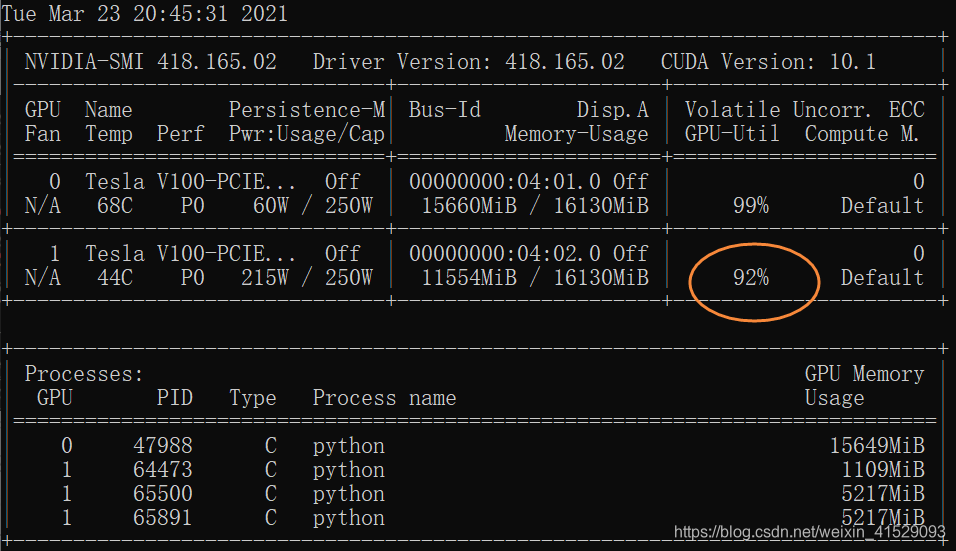Select Driver Version: 418.165.02 text
This screenshot has width=956, height=551.
[469, 62]
